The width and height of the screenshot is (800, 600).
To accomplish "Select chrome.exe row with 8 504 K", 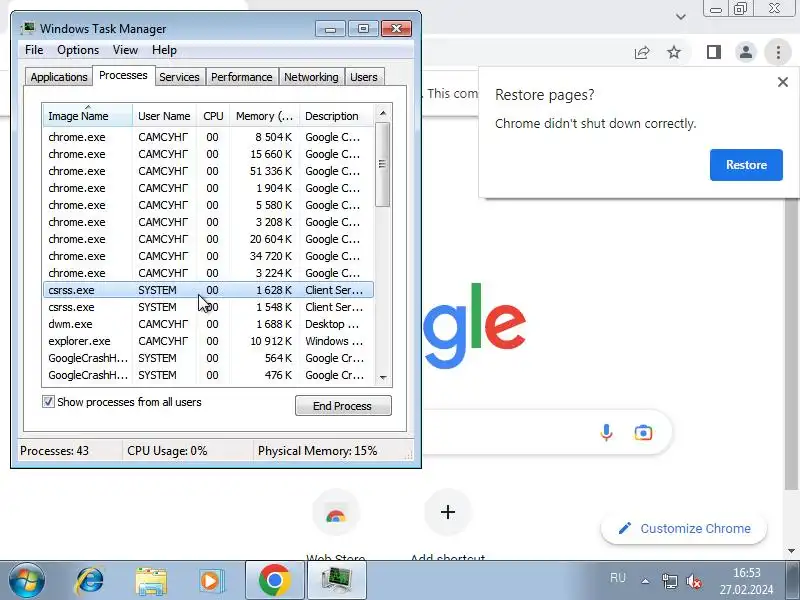I will tap(208, 137).
